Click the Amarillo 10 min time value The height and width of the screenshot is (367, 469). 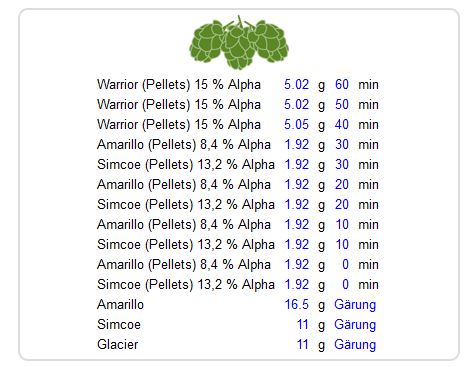point(342,224)
